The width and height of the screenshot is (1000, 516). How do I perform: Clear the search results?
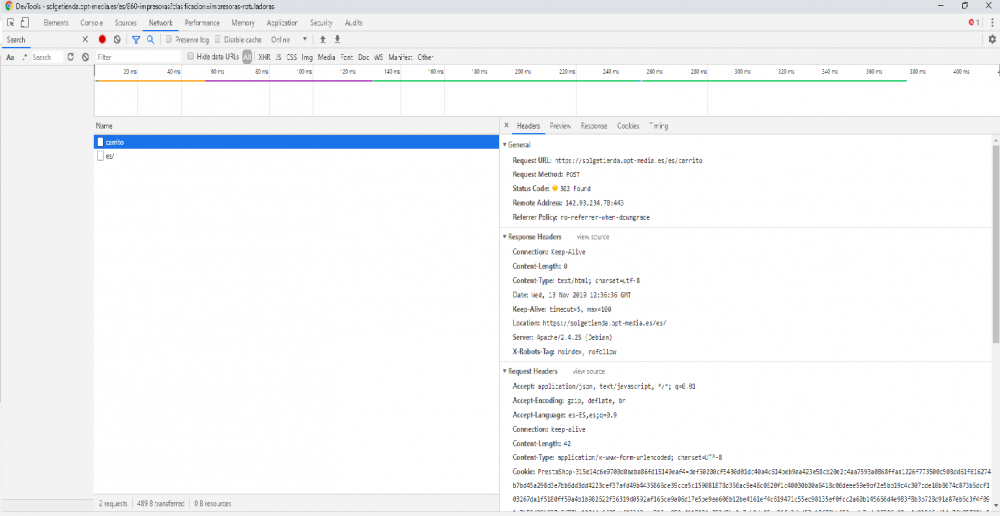85,57
